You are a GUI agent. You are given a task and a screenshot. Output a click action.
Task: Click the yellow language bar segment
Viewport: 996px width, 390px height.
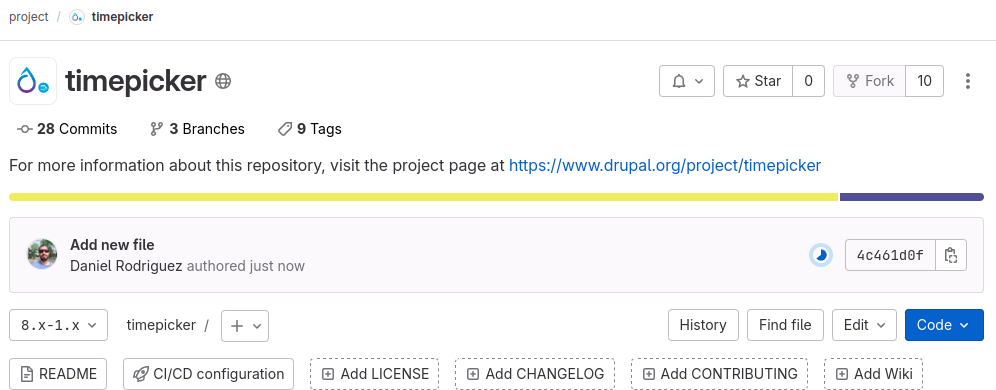pos(424,197)
